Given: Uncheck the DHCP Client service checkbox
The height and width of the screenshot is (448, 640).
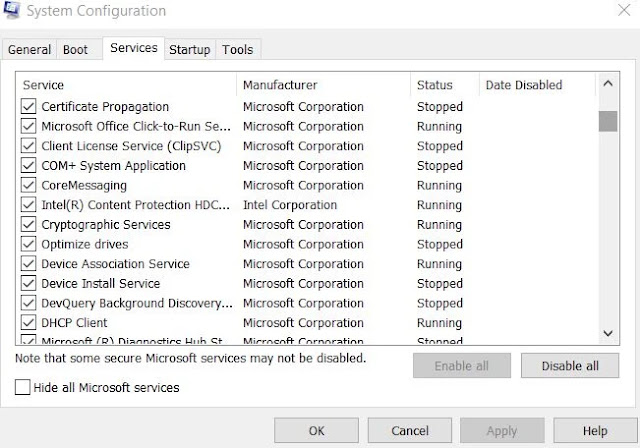Looking at the screenshot, I should [x=28, y=323].
